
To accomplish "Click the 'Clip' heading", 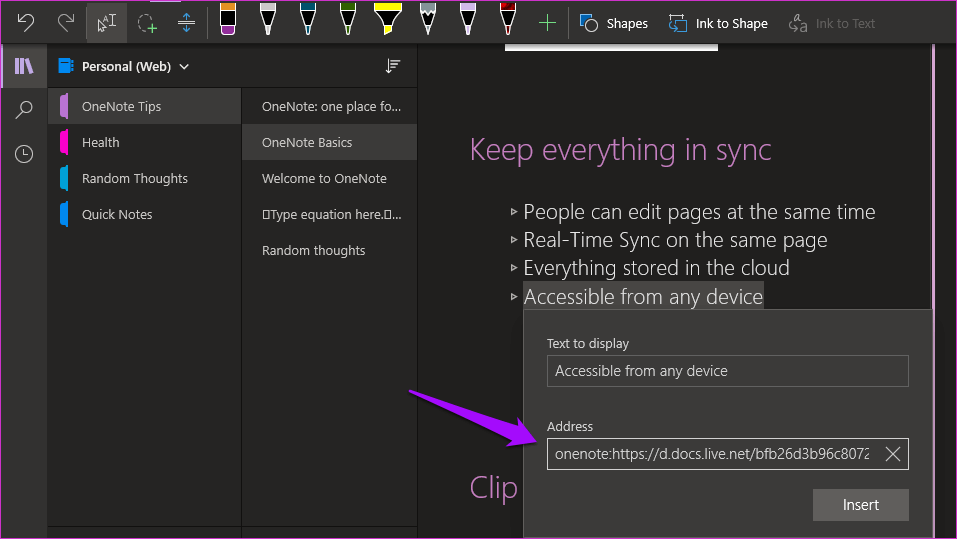I will pyautogui.click(x=493, y=488).
